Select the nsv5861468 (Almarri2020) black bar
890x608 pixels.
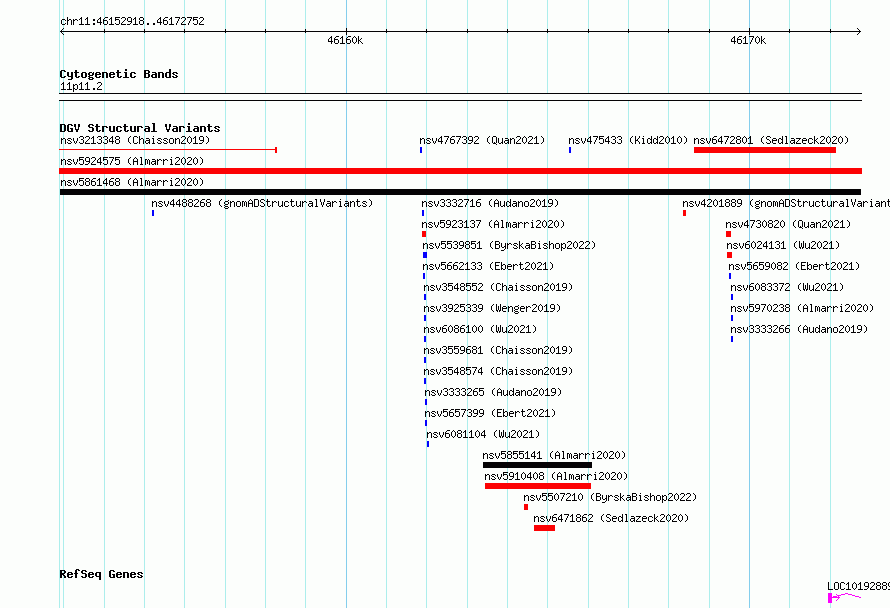(460, 192)
